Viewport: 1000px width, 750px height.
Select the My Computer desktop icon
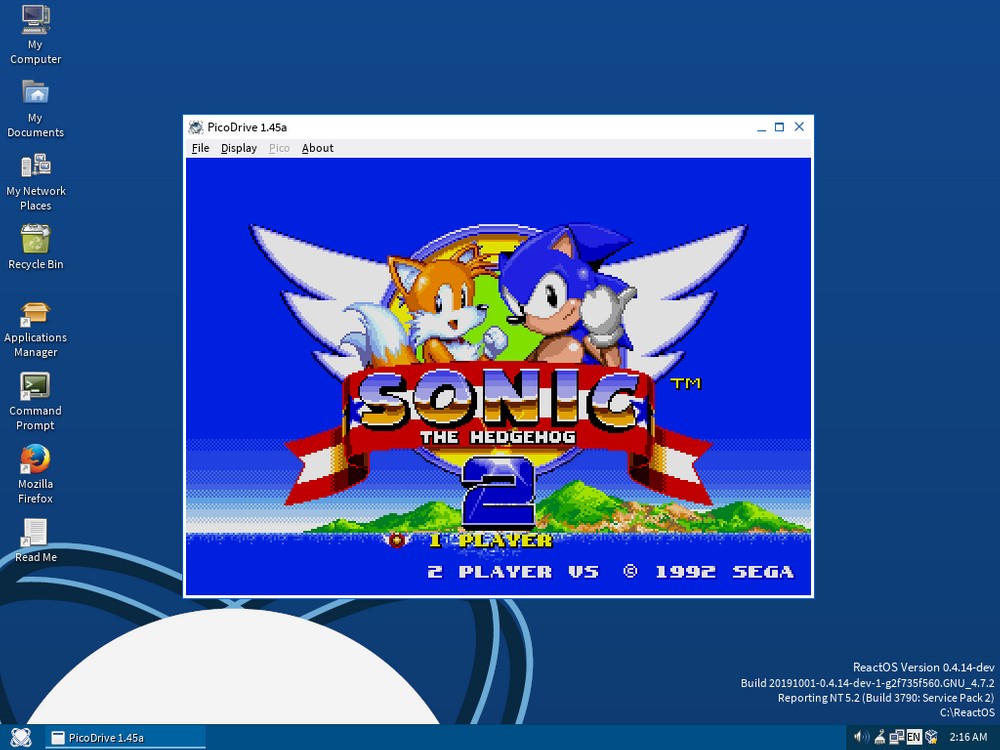[x=35, y=19]
